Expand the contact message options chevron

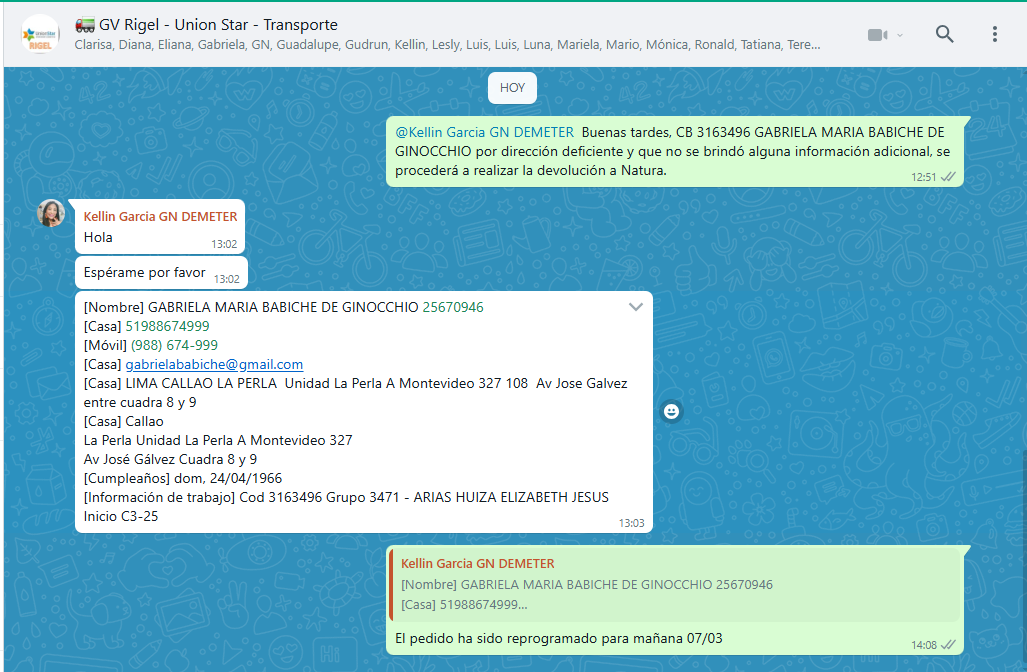(635, 307)
